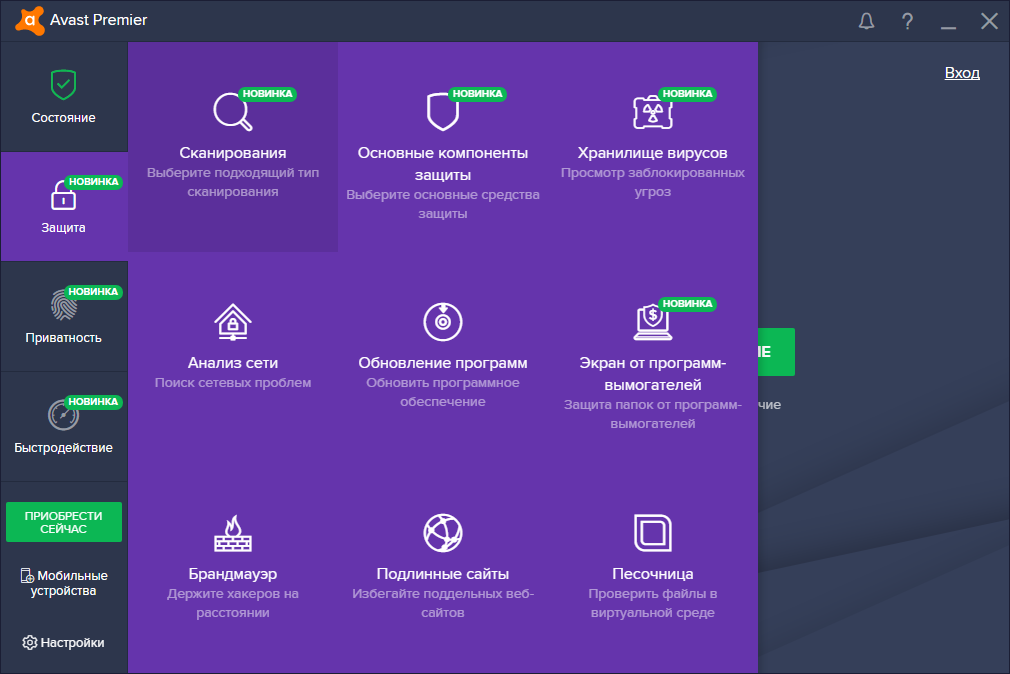Open notifications bell in title bar
This screenshot has width=1010, height=674.
click(x=866, y=21)
